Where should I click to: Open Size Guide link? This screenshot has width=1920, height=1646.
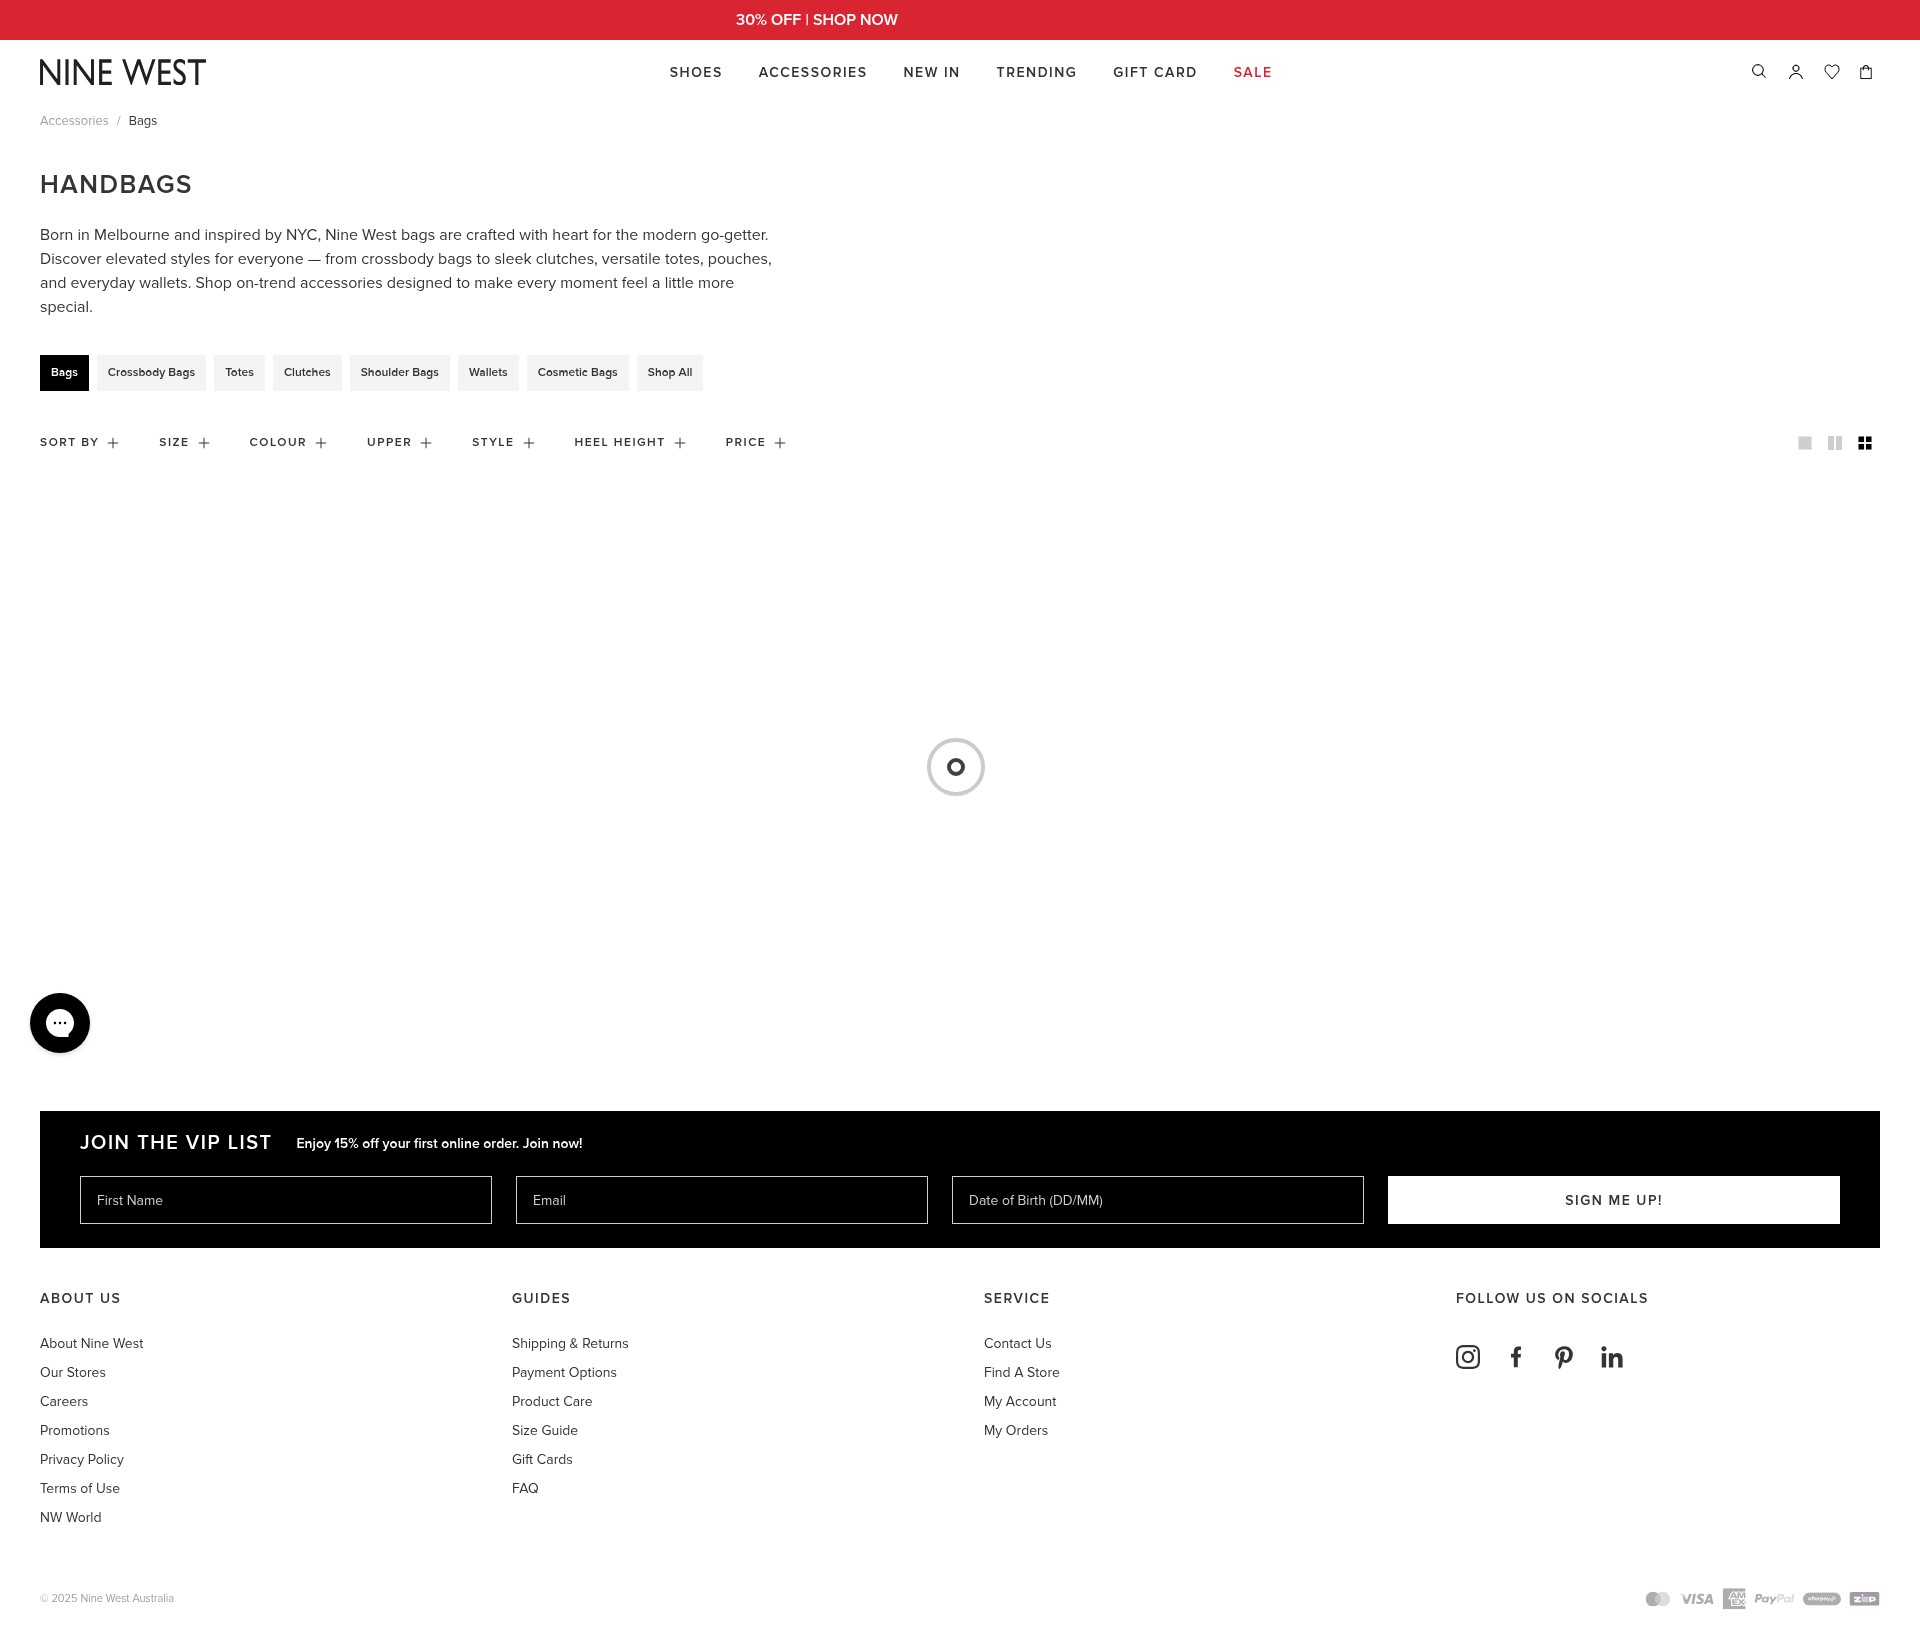[545, 1431]
